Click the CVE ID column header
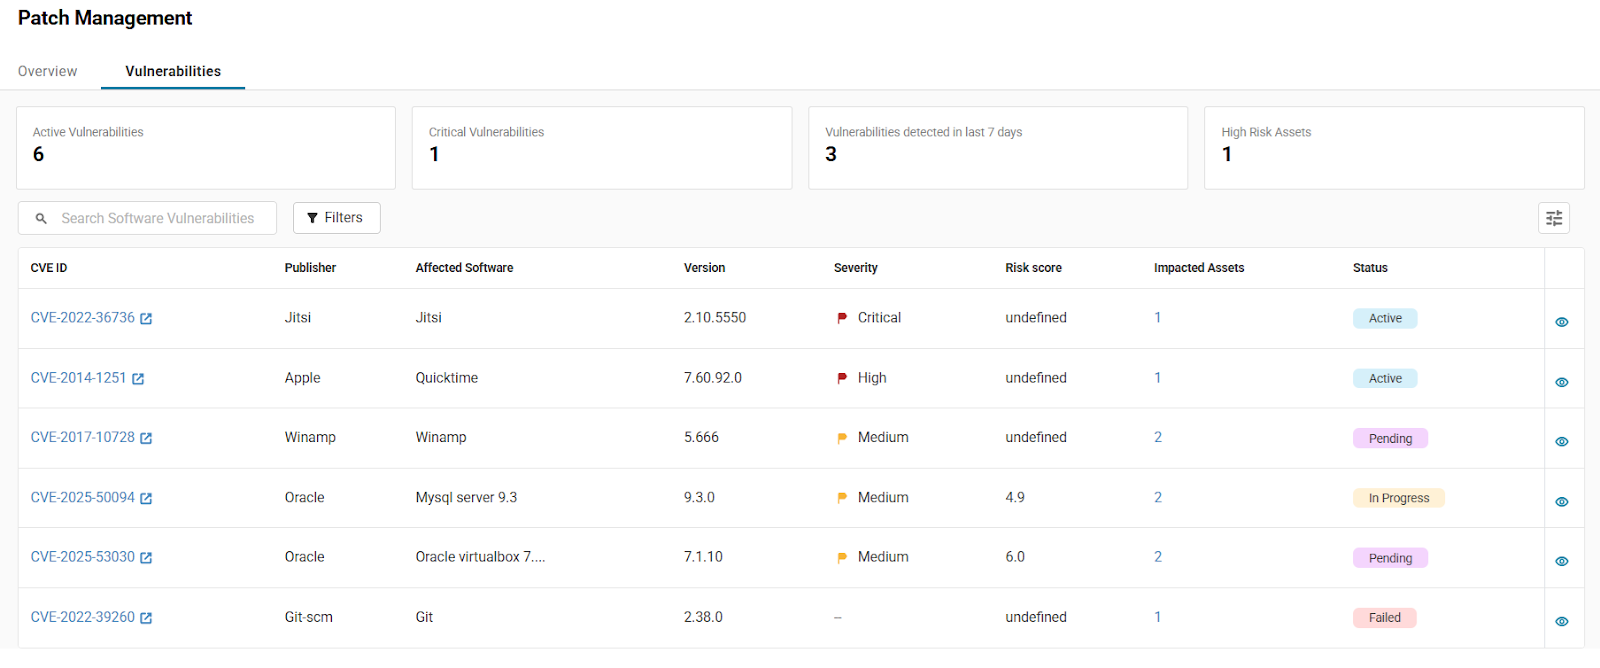1600x668 pixels. point(49,268)
